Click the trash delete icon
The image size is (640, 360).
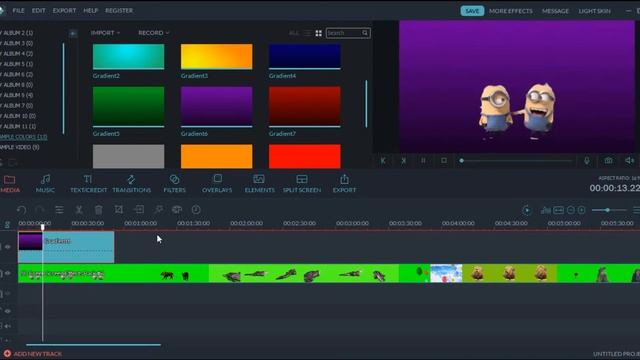pos(98,210)
